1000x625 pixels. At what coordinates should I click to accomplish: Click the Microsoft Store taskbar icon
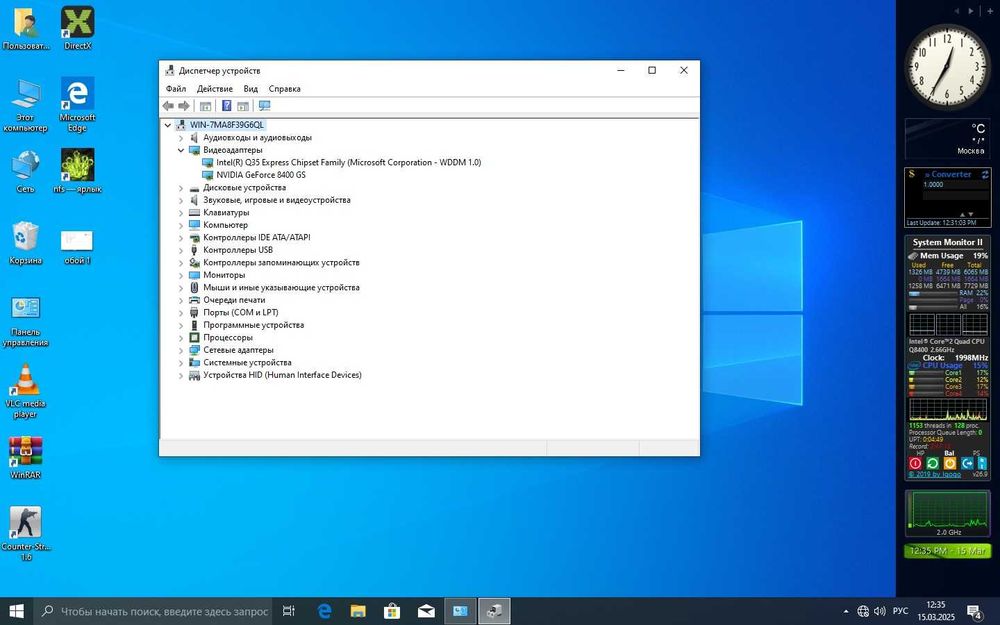click(x=392, y=611)
